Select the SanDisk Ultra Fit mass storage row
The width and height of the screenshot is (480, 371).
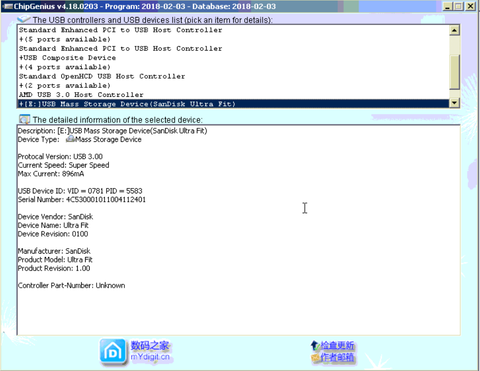click(x=233, y=104)
